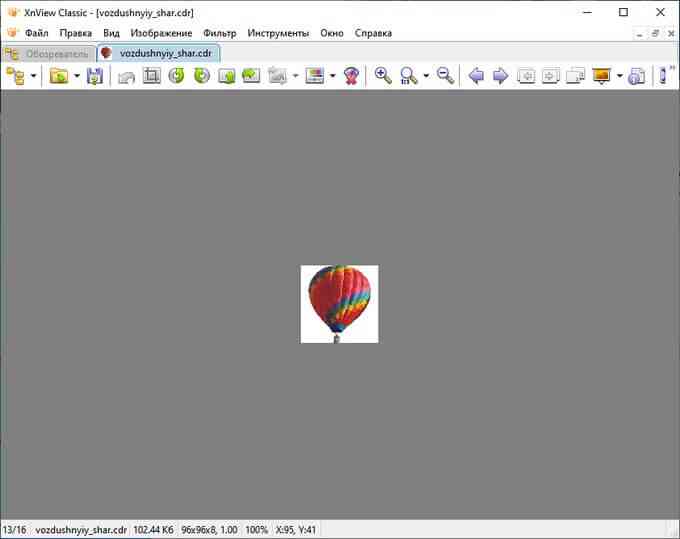The height and width of the screenshot is (539, 680).
Task: Minimize the inner document window
Action: [639, 33]
